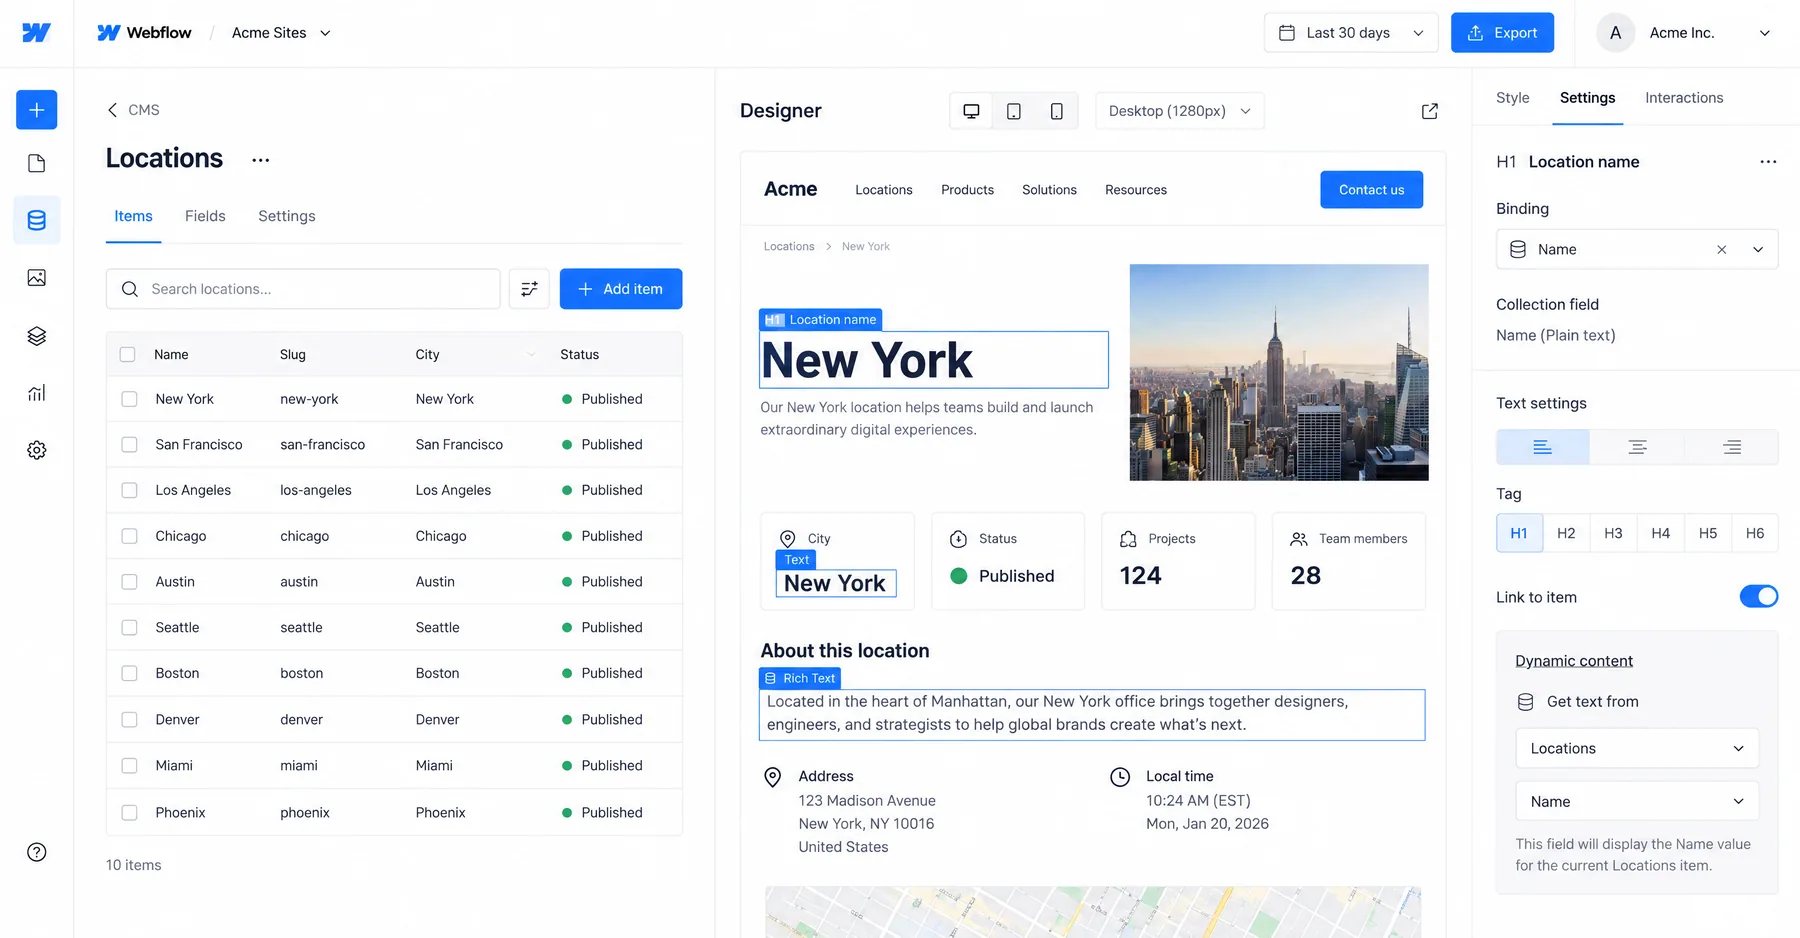Go back to CMS
This screenshot has height=938, width=1800.
[x=133, y=110]
